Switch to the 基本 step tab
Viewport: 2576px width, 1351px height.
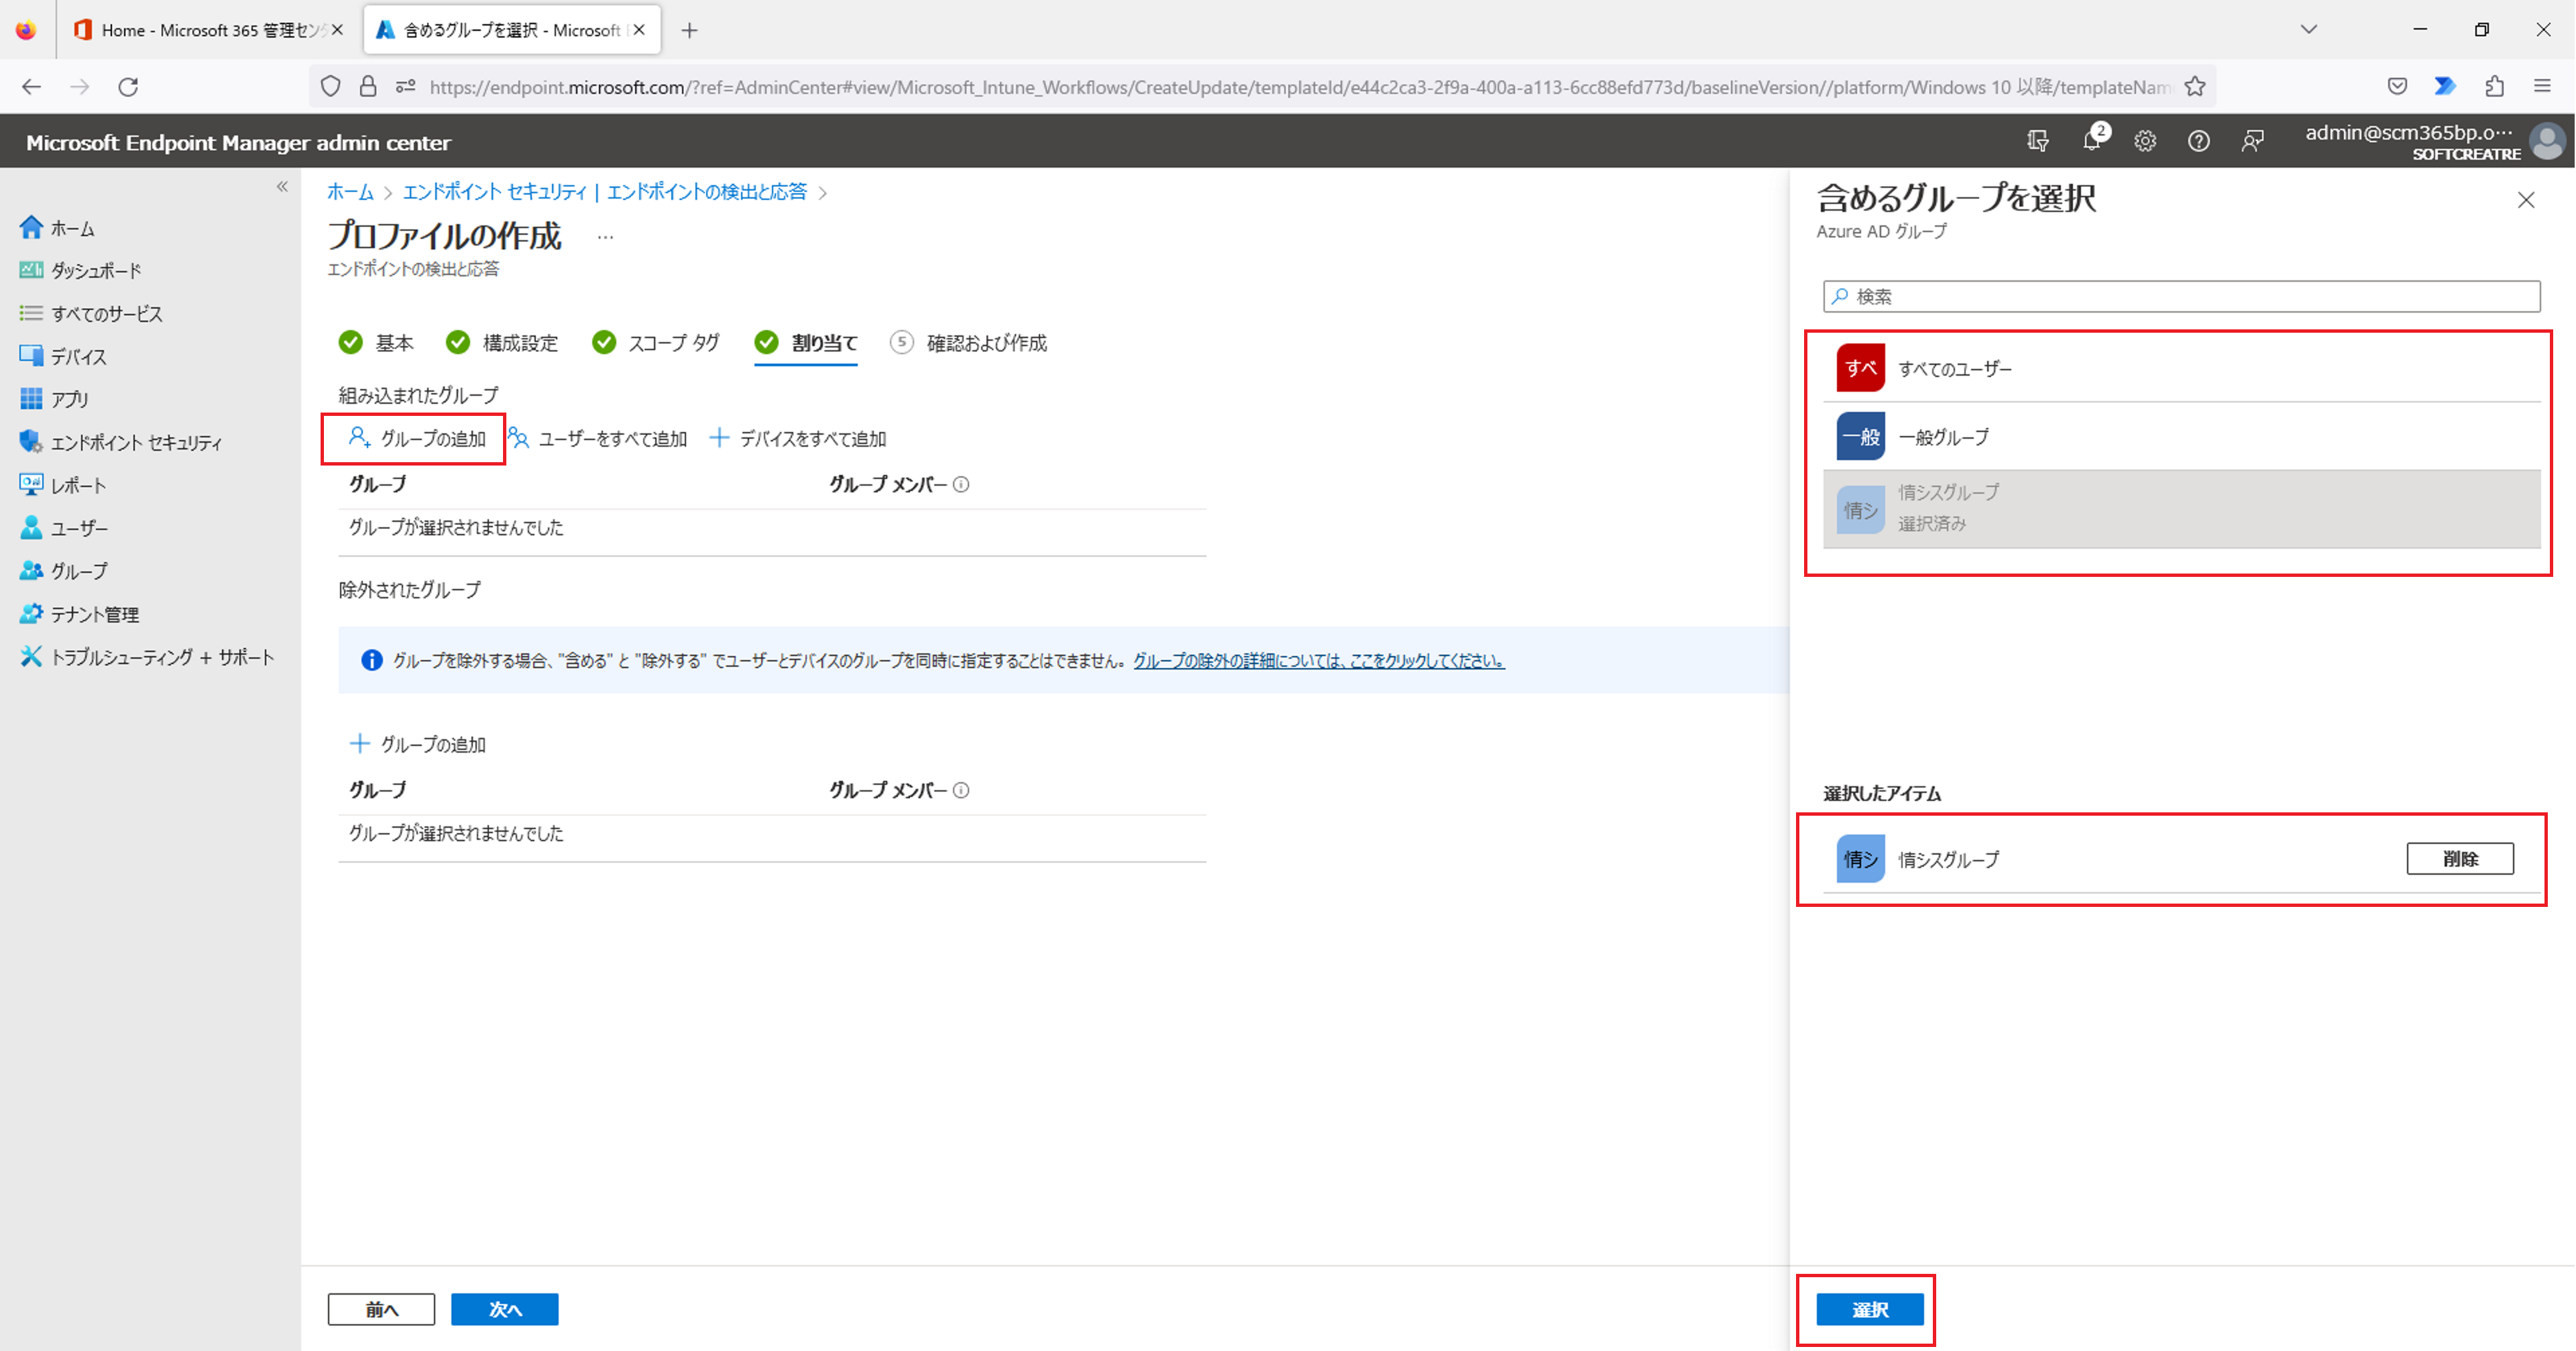coord(376,343)
